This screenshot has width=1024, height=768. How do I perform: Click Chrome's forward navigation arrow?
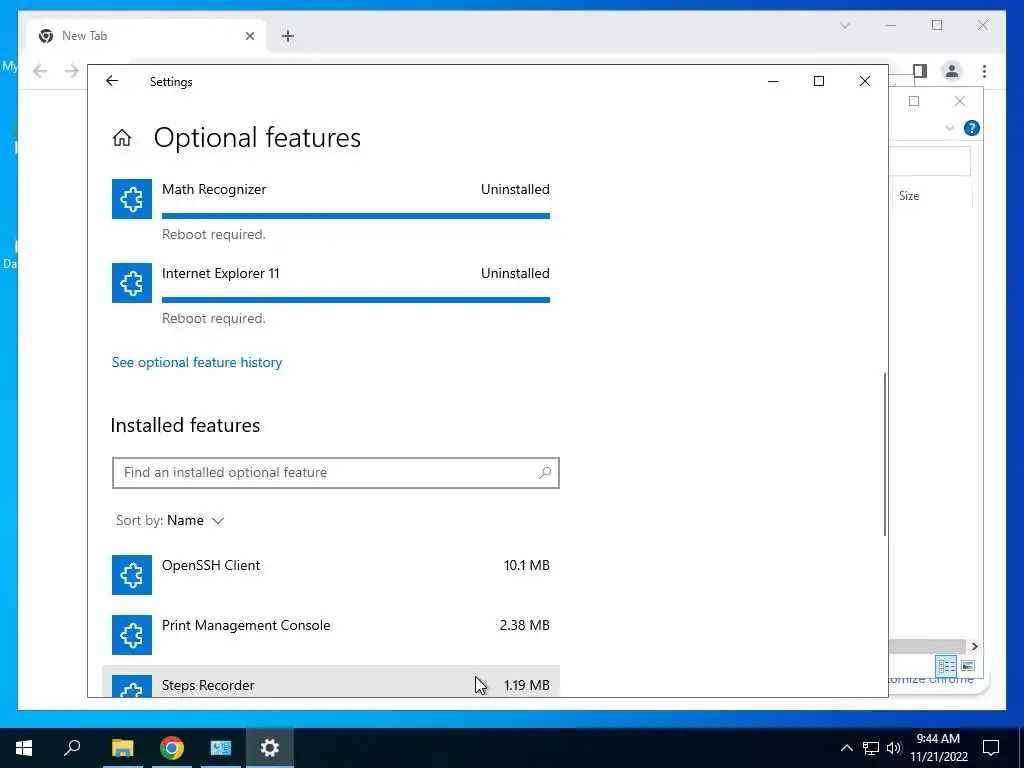[x=72, y=71]
